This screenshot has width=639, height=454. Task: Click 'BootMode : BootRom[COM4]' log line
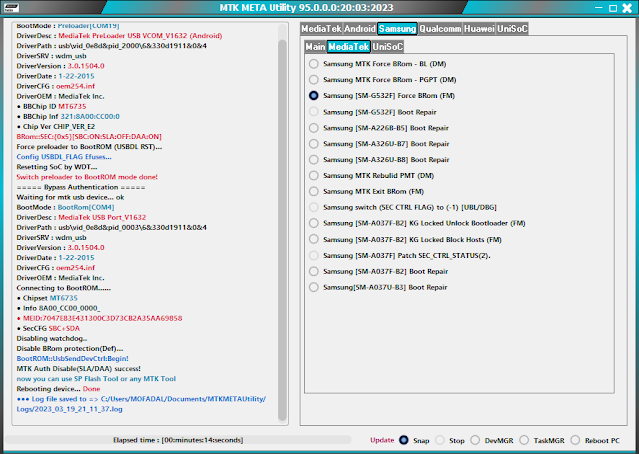(x=65, y=207)
